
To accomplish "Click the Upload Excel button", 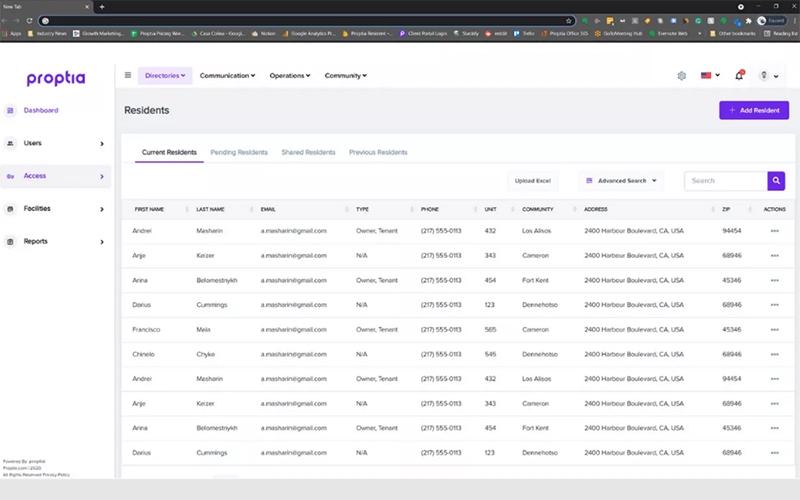I will tap(533, 181).
